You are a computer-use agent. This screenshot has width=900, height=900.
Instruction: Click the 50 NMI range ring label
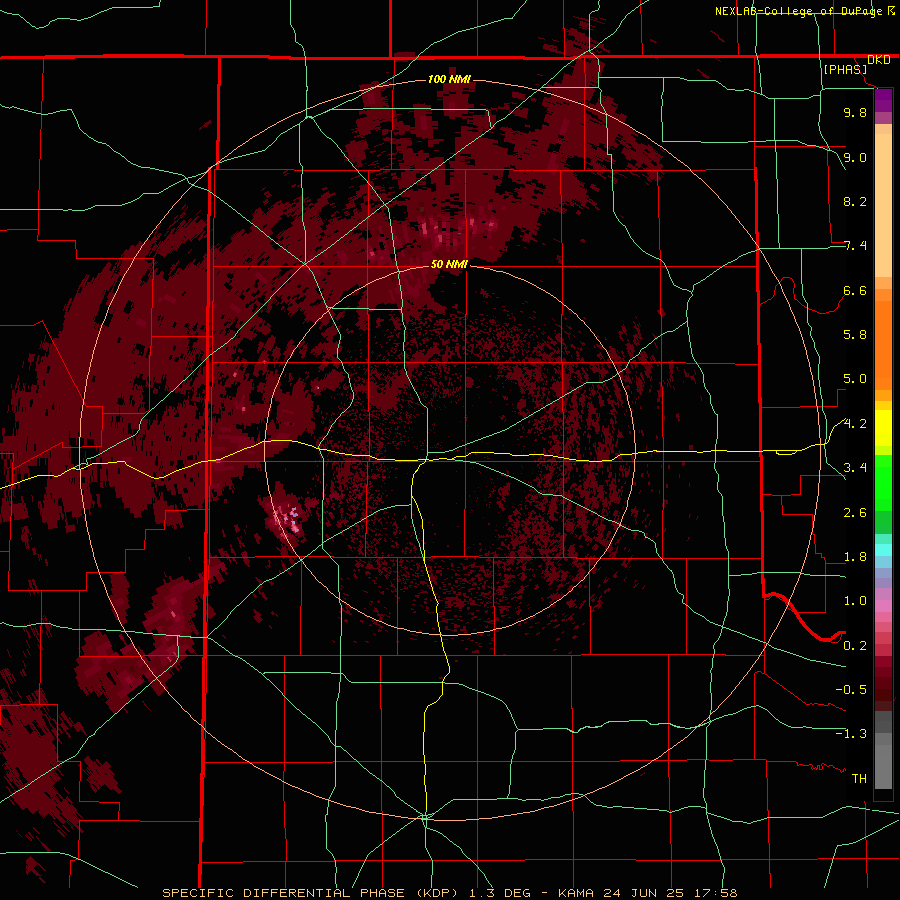point(449,264)
